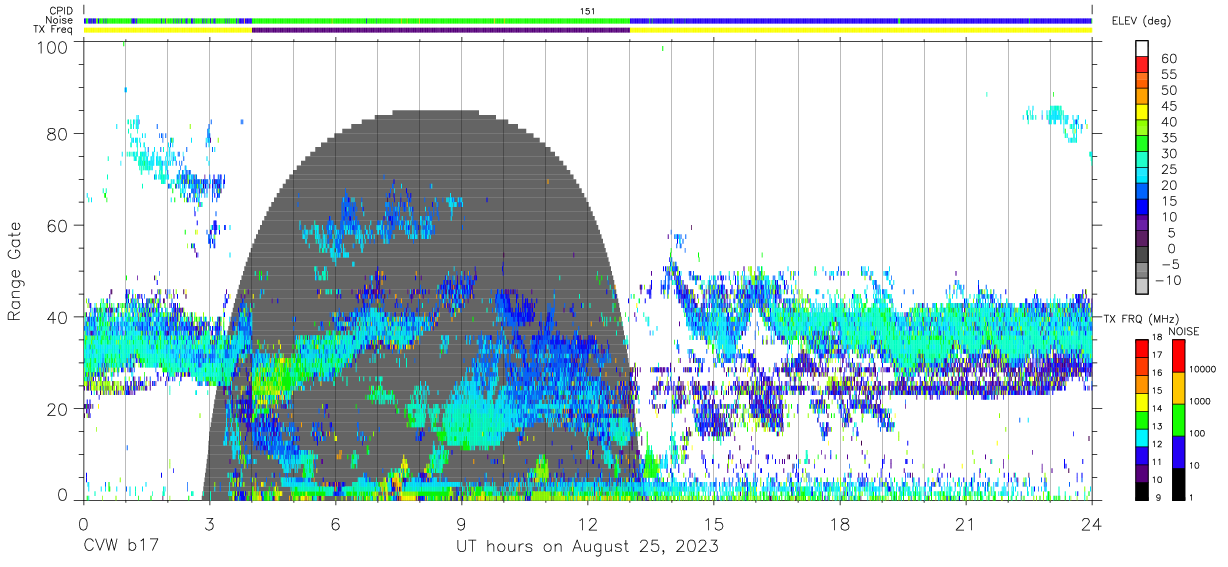Click the "30" label on ELEV colorbar
This screenshot has height=567, width=1228.
pyautogui.click(x=1169, y=153)
